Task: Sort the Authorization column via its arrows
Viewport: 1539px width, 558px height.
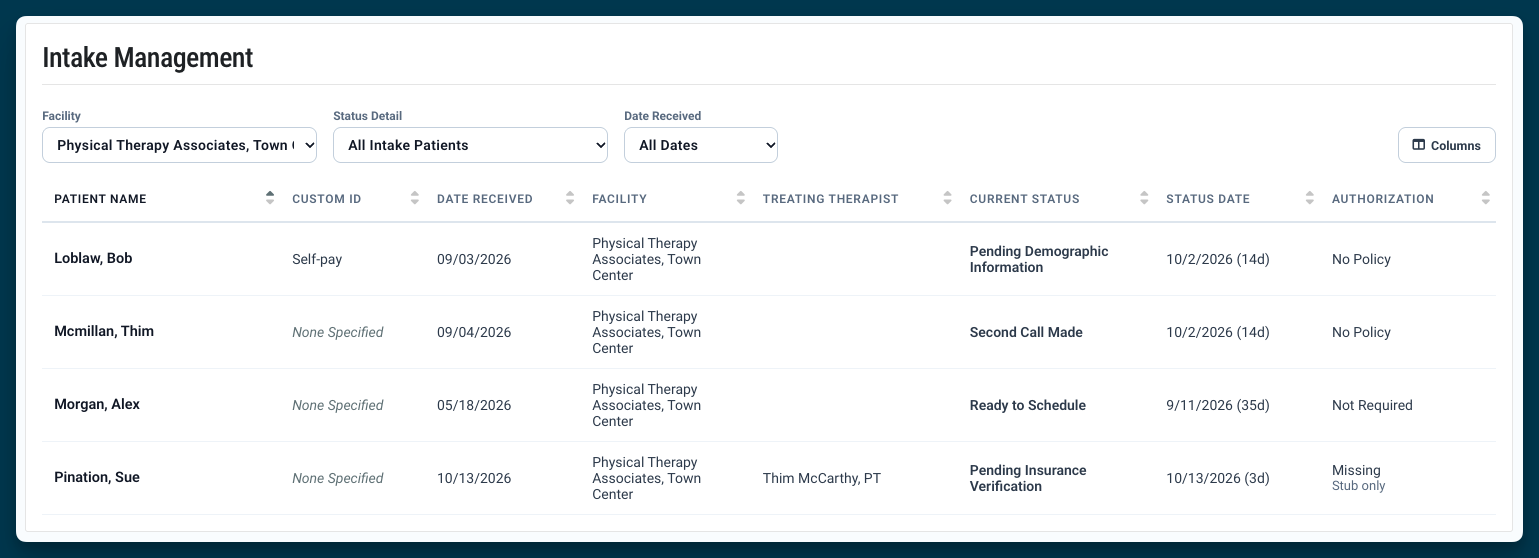Action: (x=1486, y=198)
